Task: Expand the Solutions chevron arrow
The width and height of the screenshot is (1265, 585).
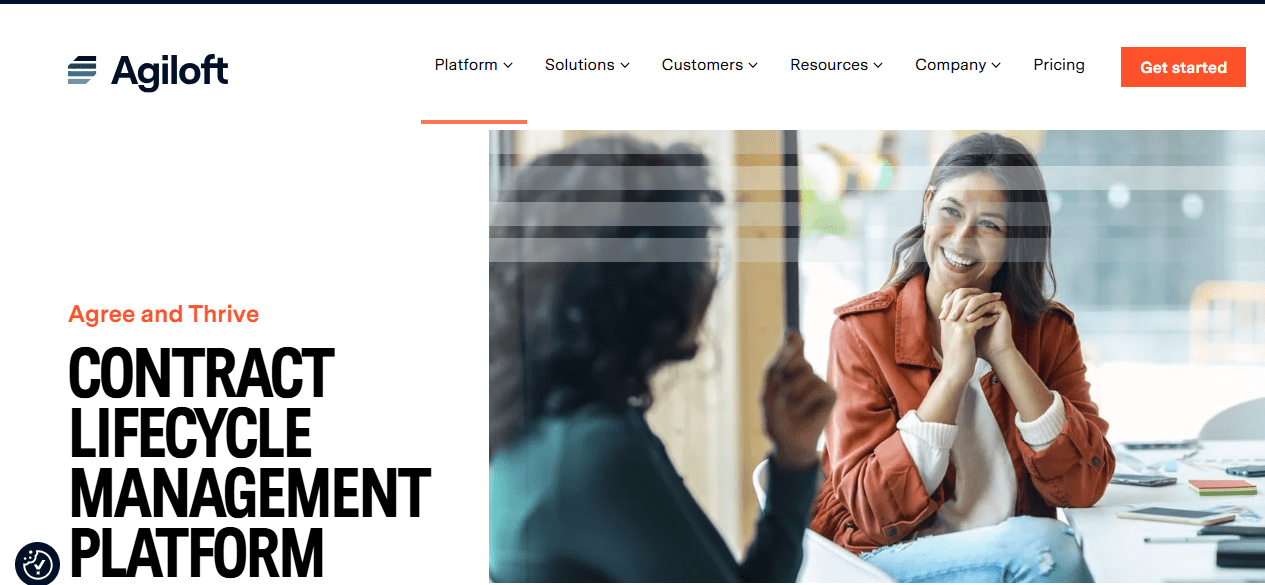Action: tap(625, 65)
